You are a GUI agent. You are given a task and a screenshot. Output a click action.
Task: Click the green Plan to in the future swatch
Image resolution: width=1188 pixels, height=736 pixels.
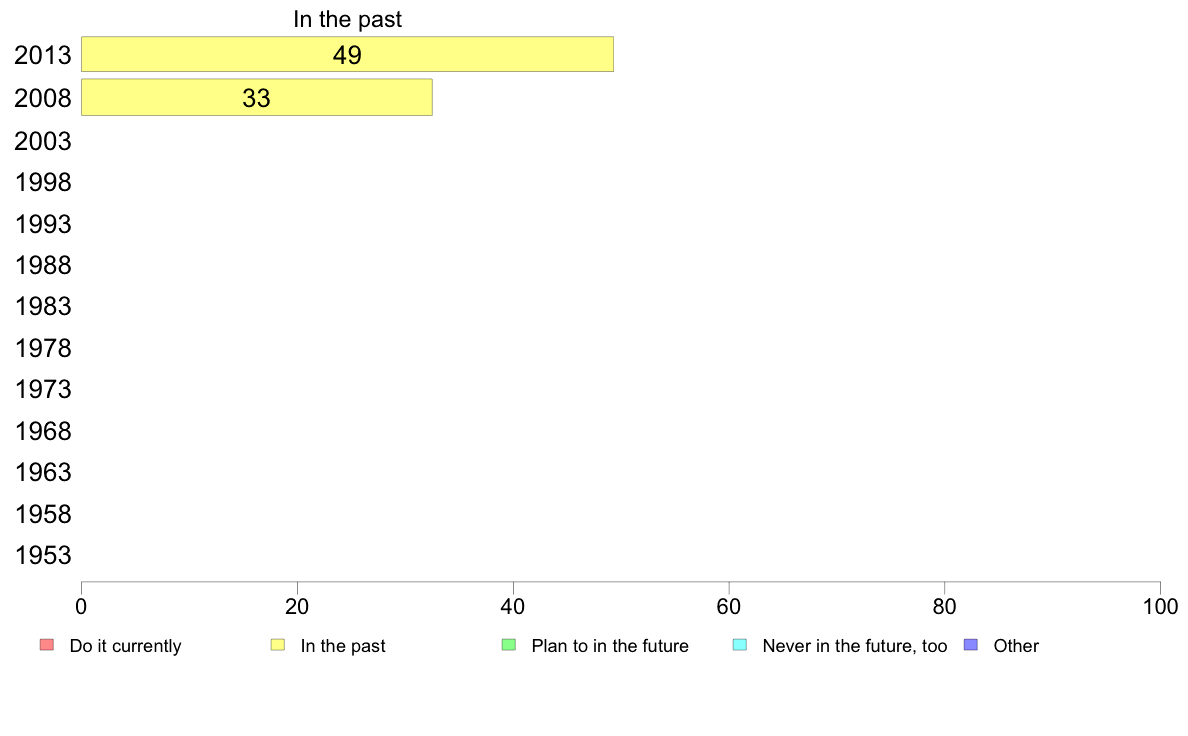point(509,645)
